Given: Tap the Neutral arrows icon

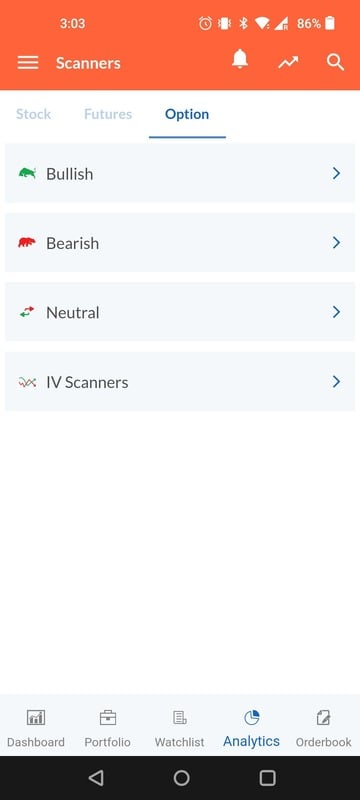Looking at the screenshot, I should 27,312.
